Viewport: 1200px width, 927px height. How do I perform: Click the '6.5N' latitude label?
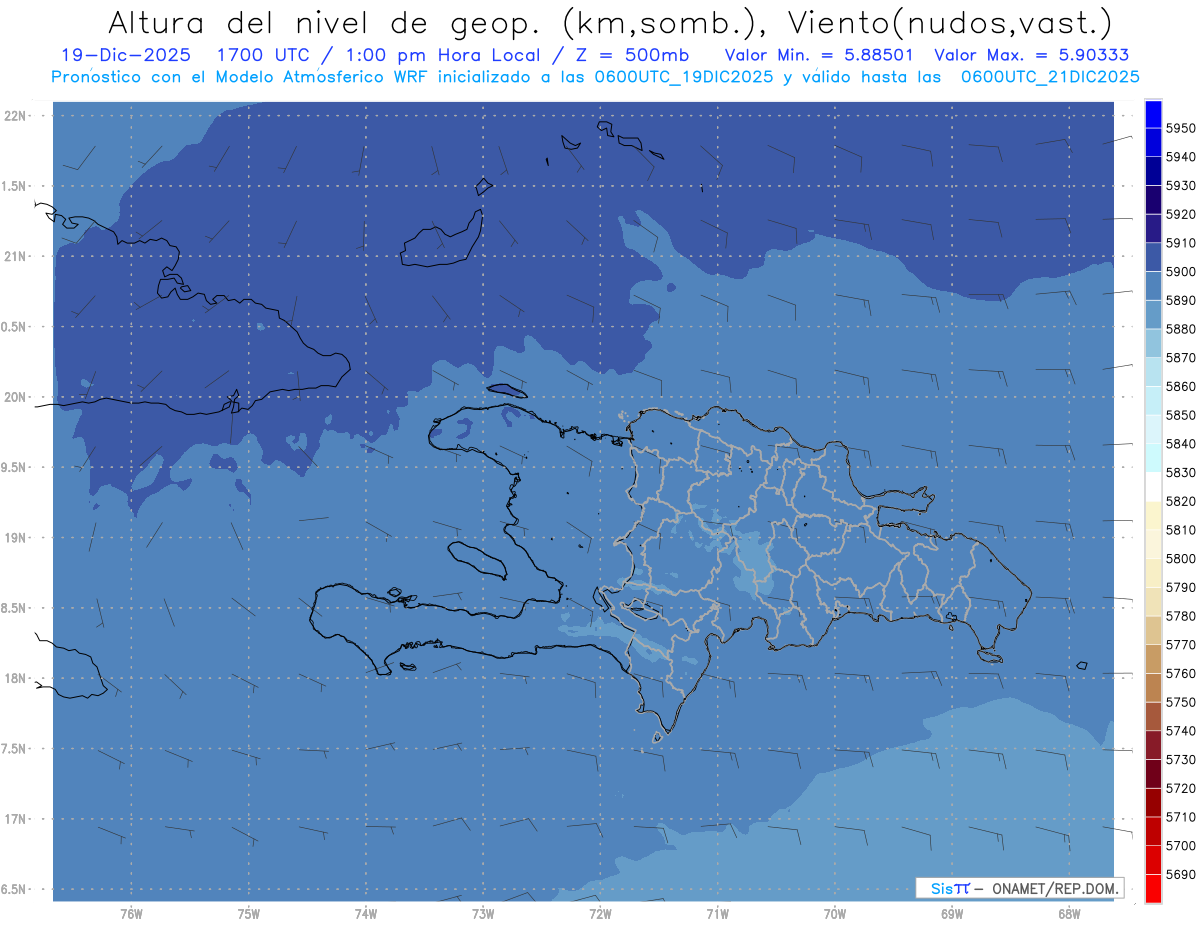coord(15,890)
